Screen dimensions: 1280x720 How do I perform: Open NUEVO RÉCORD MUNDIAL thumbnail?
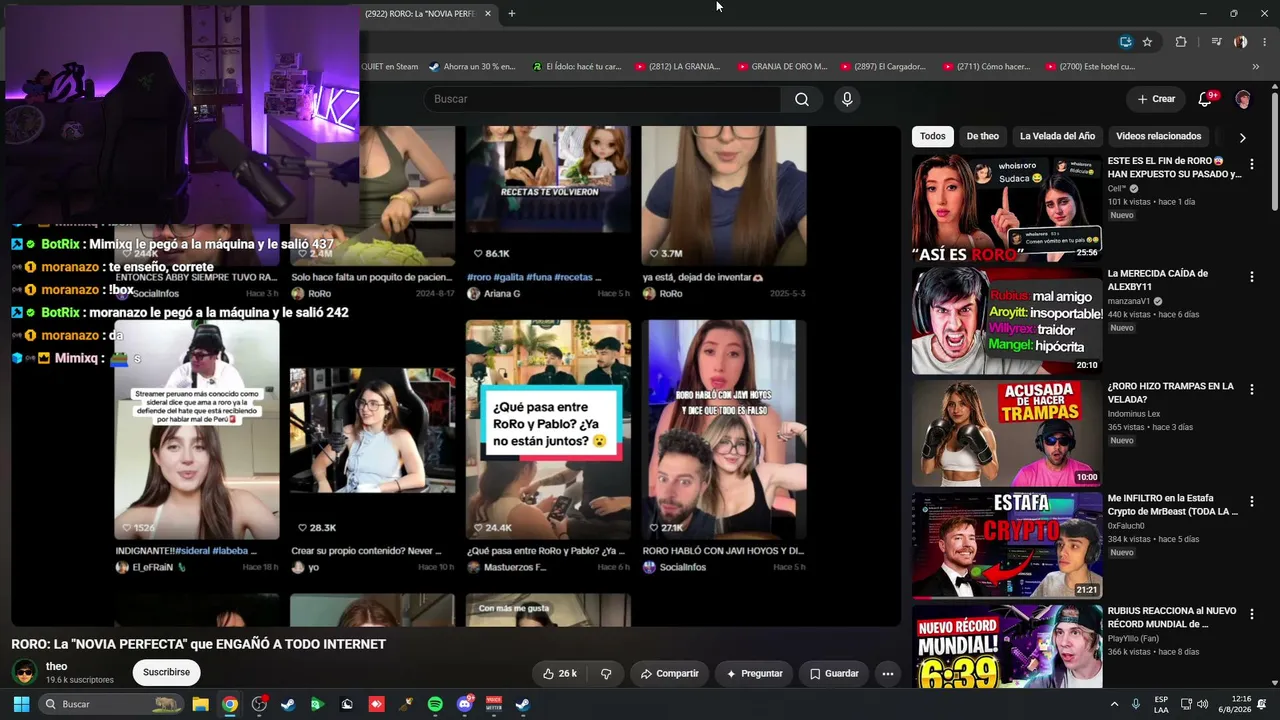pyautogui.click(x=1007, y=646)
